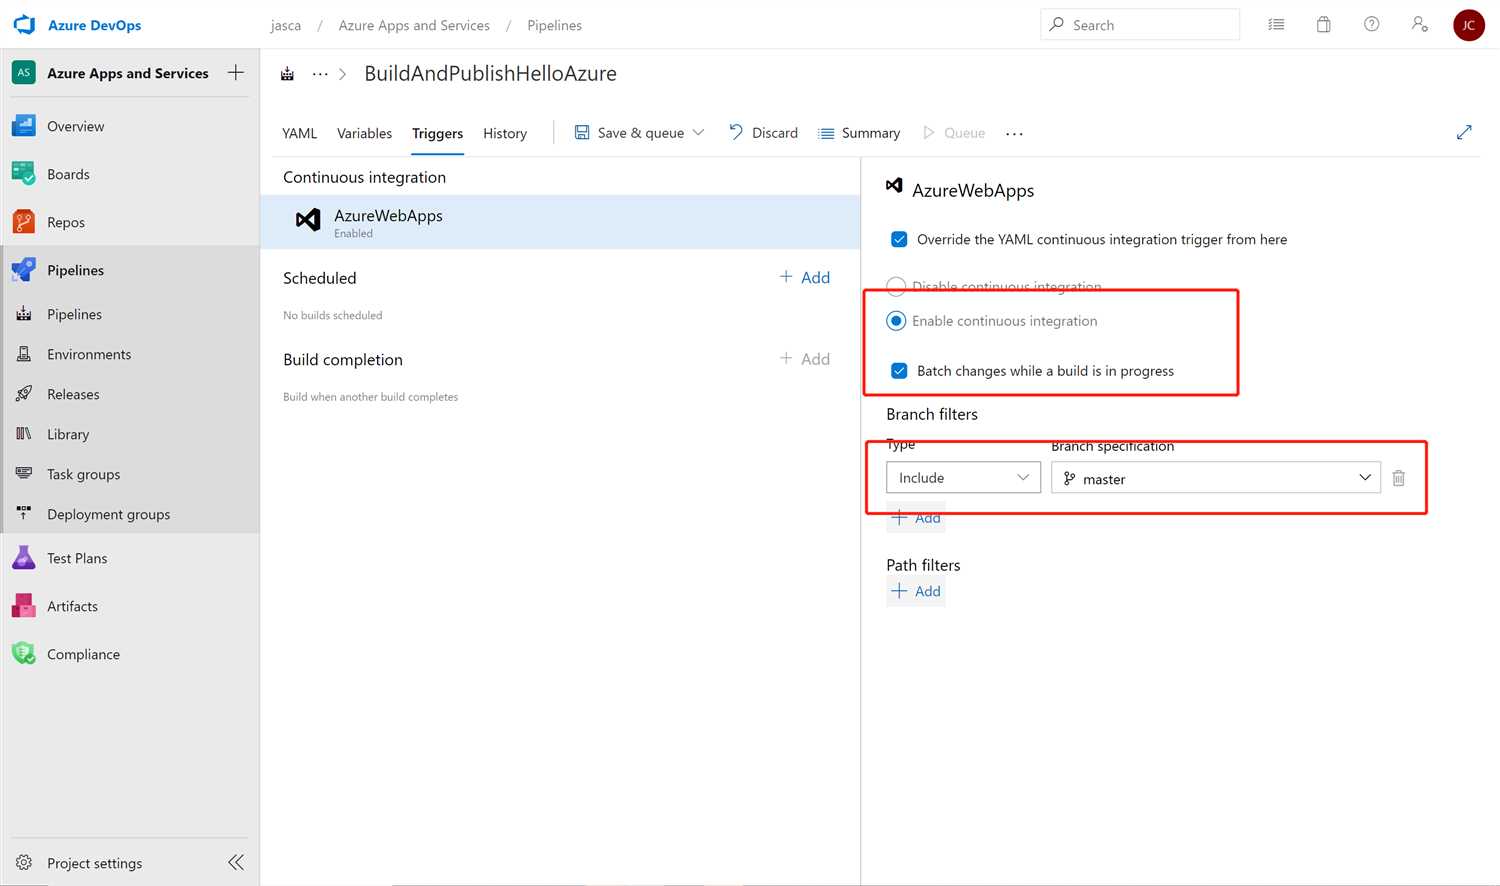Screen dimensions: 1500x886
Task: Add a scheduled trigger
Action: [805, 277]
